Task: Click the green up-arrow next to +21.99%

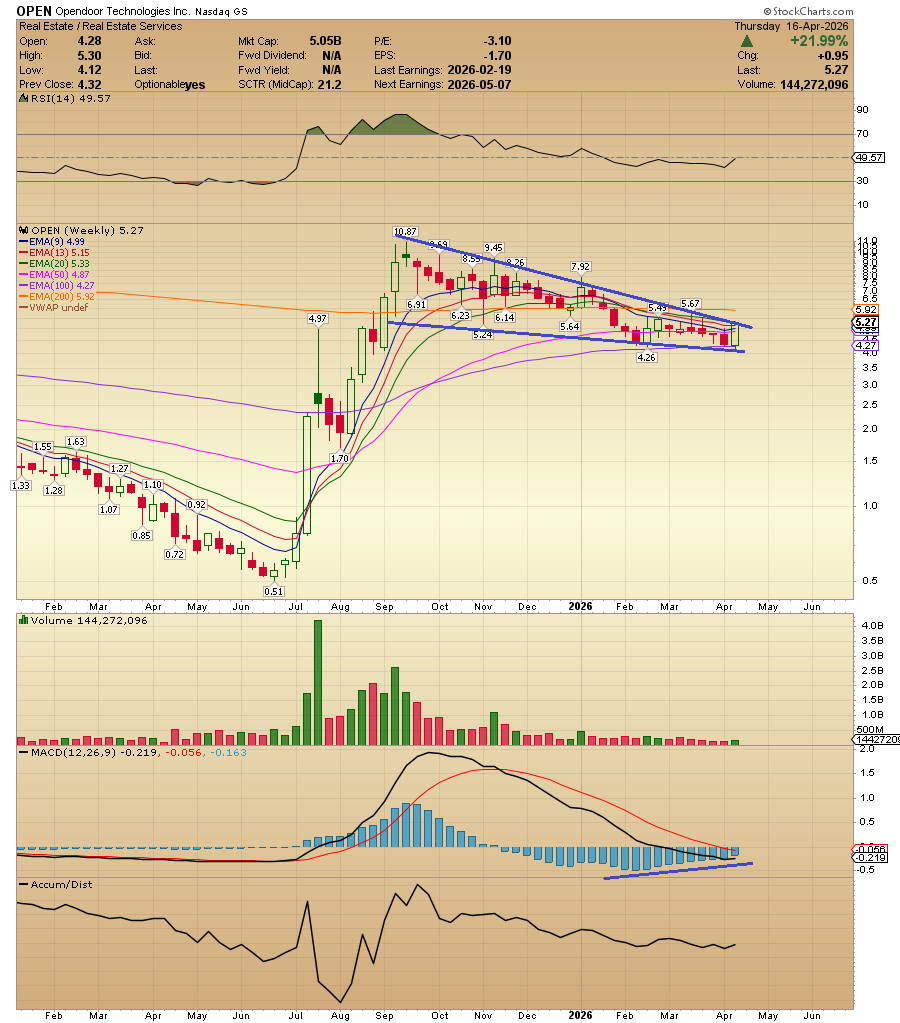Action: click(747, 41)
